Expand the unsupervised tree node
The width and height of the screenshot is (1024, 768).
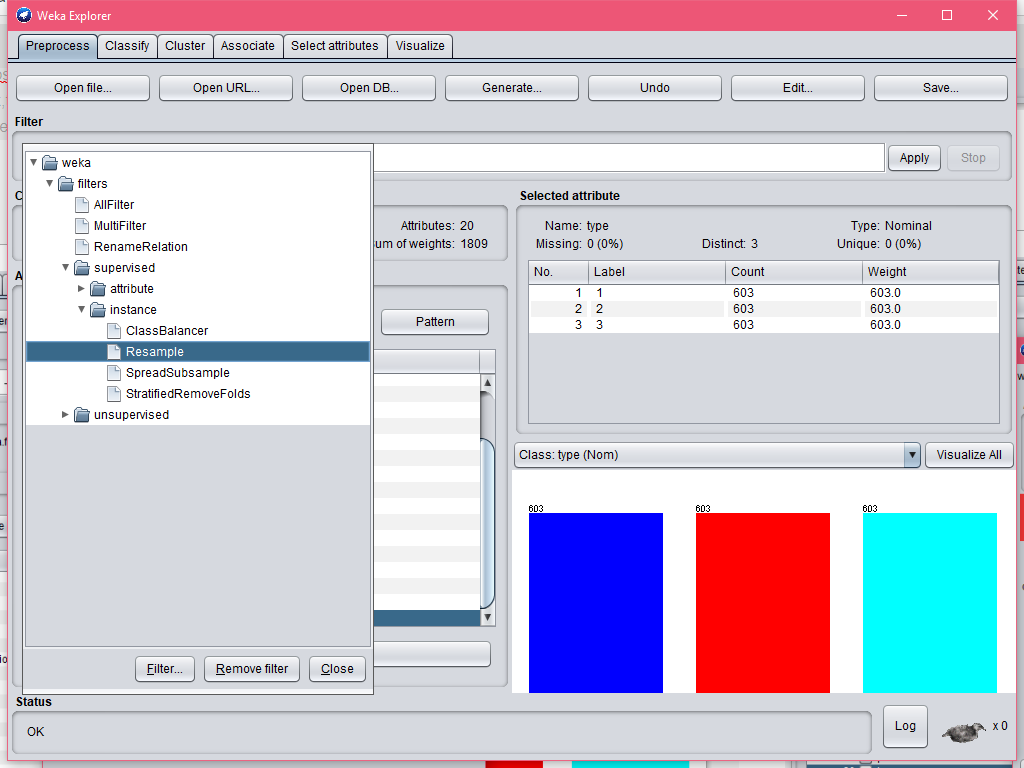click(x=65, y=414)
